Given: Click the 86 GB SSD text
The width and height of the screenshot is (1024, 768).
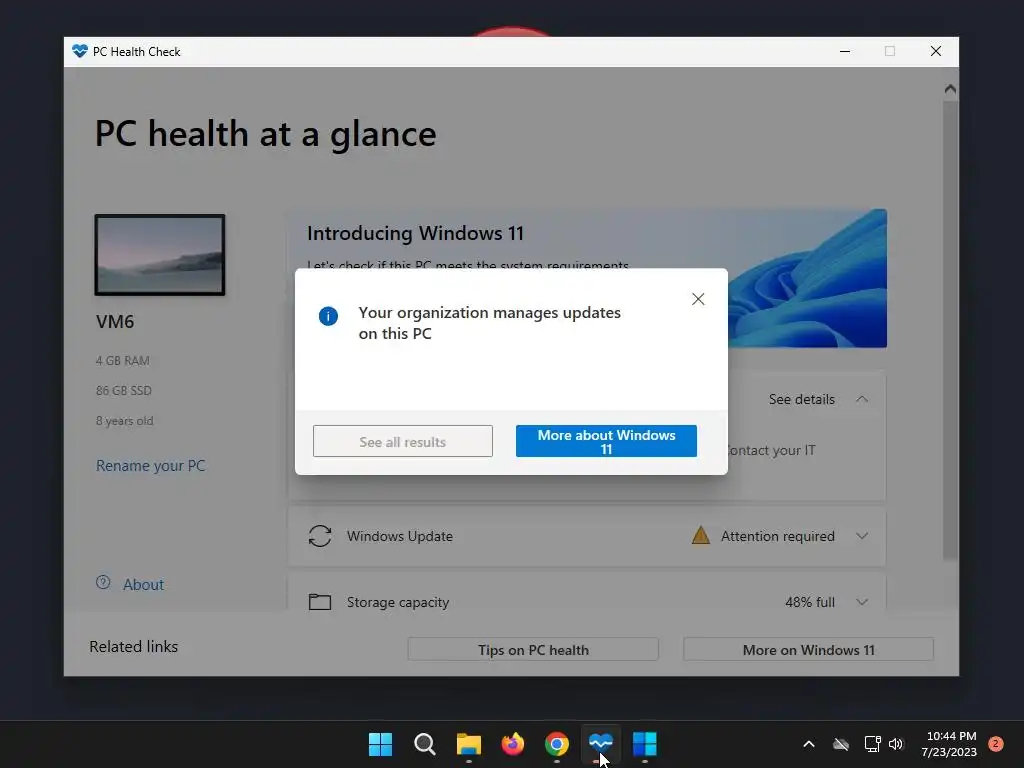Looking at the screenshot, I should pos(123,391).
